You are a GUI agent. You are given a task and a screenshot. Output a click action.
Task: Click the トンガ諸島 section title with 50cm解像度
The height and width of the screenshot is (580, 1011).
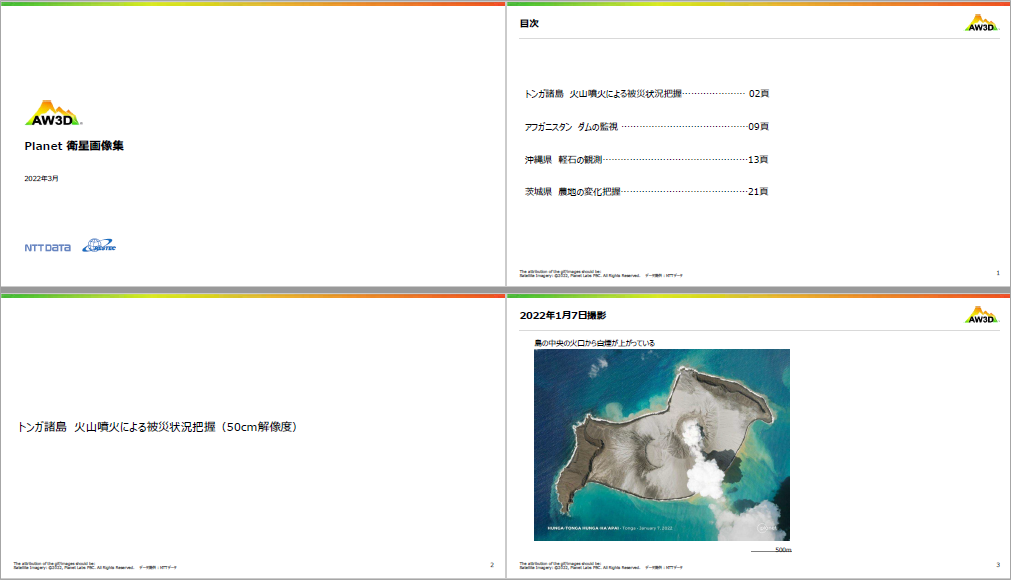[x=157, y=427]
